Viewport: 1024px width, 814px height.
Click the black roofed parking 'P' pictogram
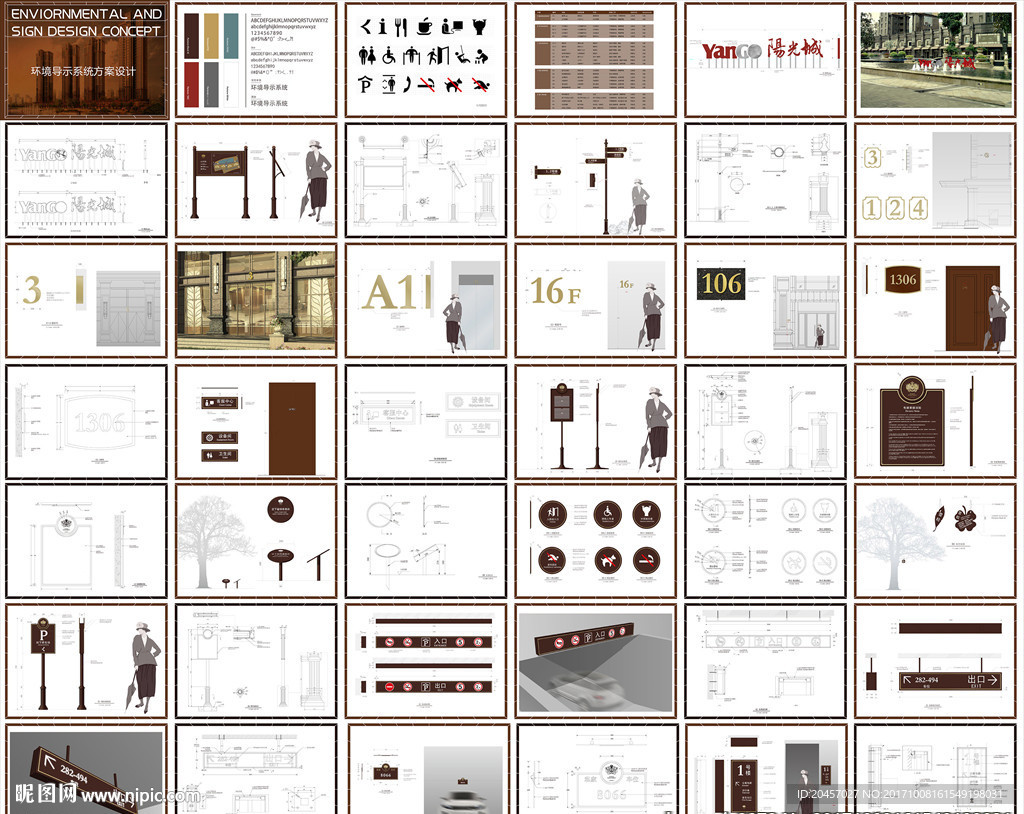[366, 84]
